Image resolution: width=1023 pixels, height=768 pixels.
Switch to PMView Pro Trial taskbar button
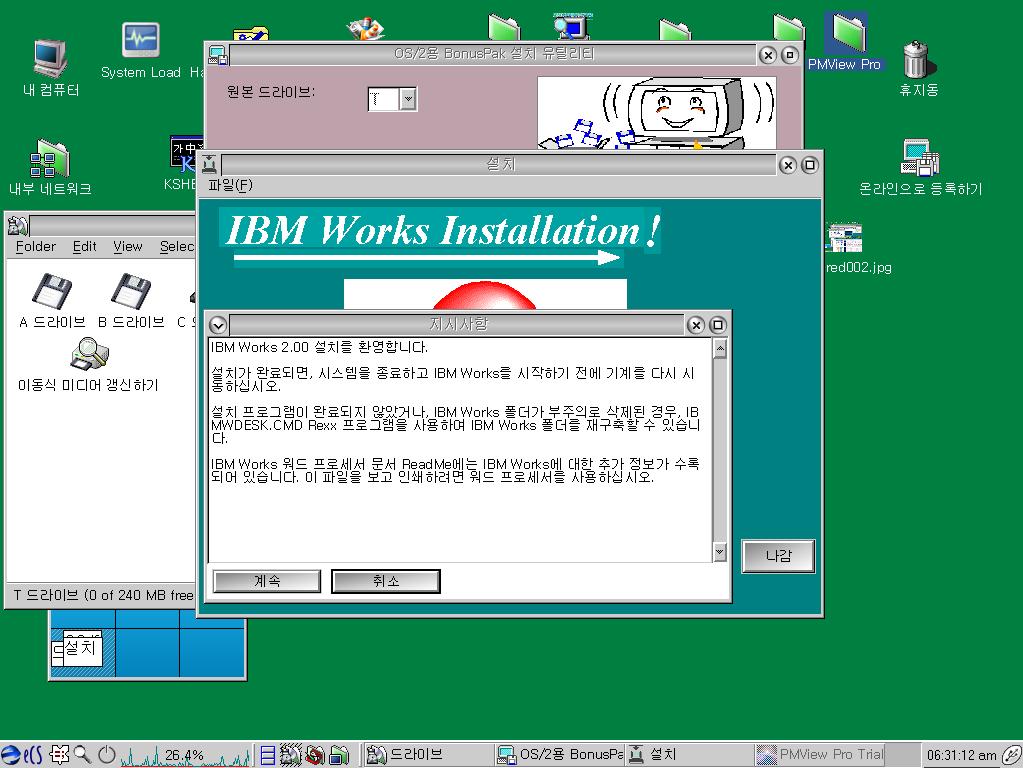point(820,755)
